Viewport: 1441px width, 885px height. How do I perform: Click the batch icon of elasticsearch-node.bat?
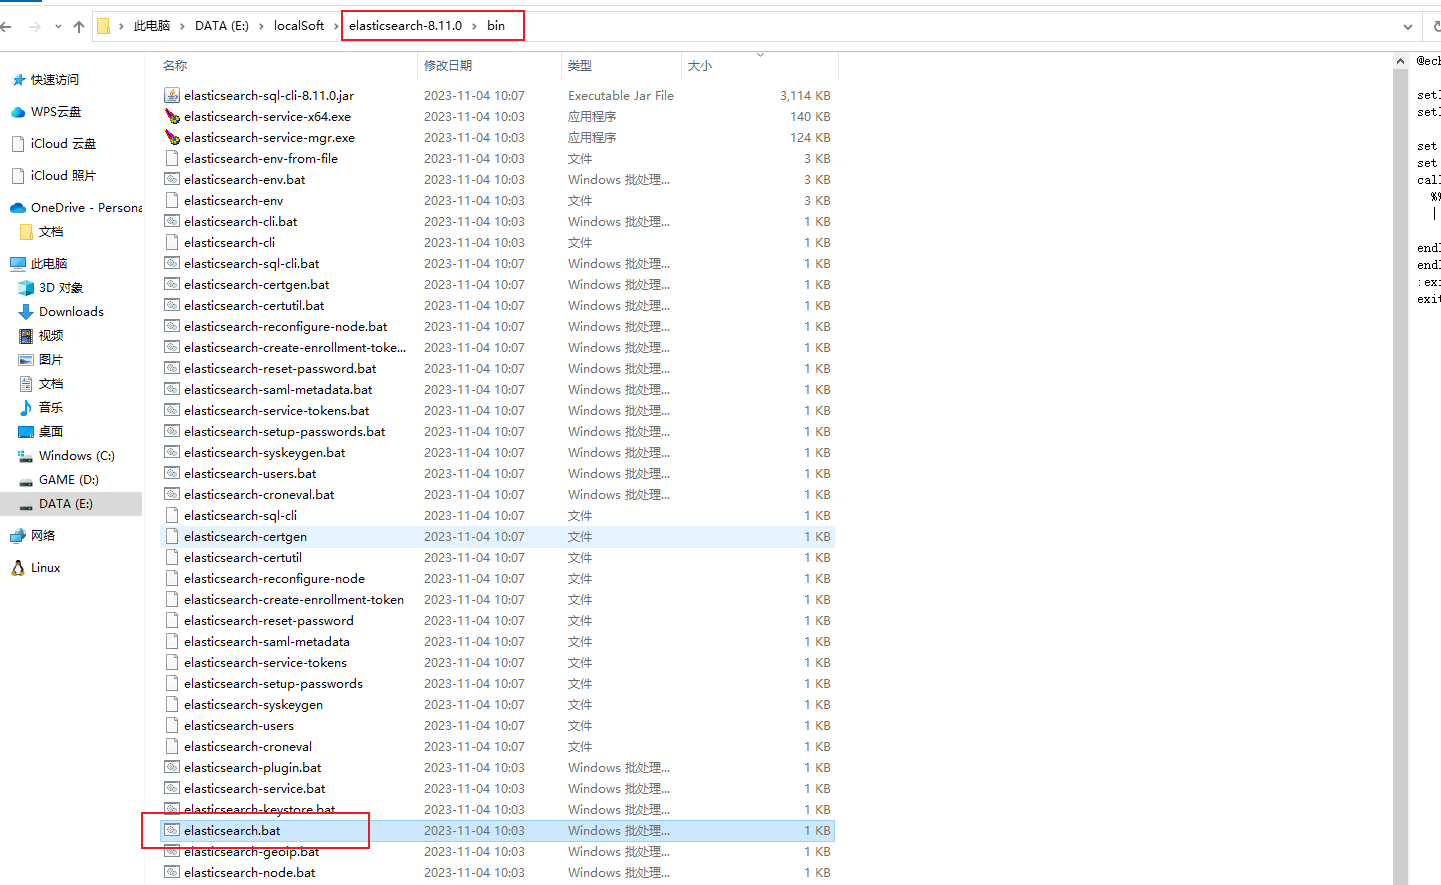(x=172, y=872)
